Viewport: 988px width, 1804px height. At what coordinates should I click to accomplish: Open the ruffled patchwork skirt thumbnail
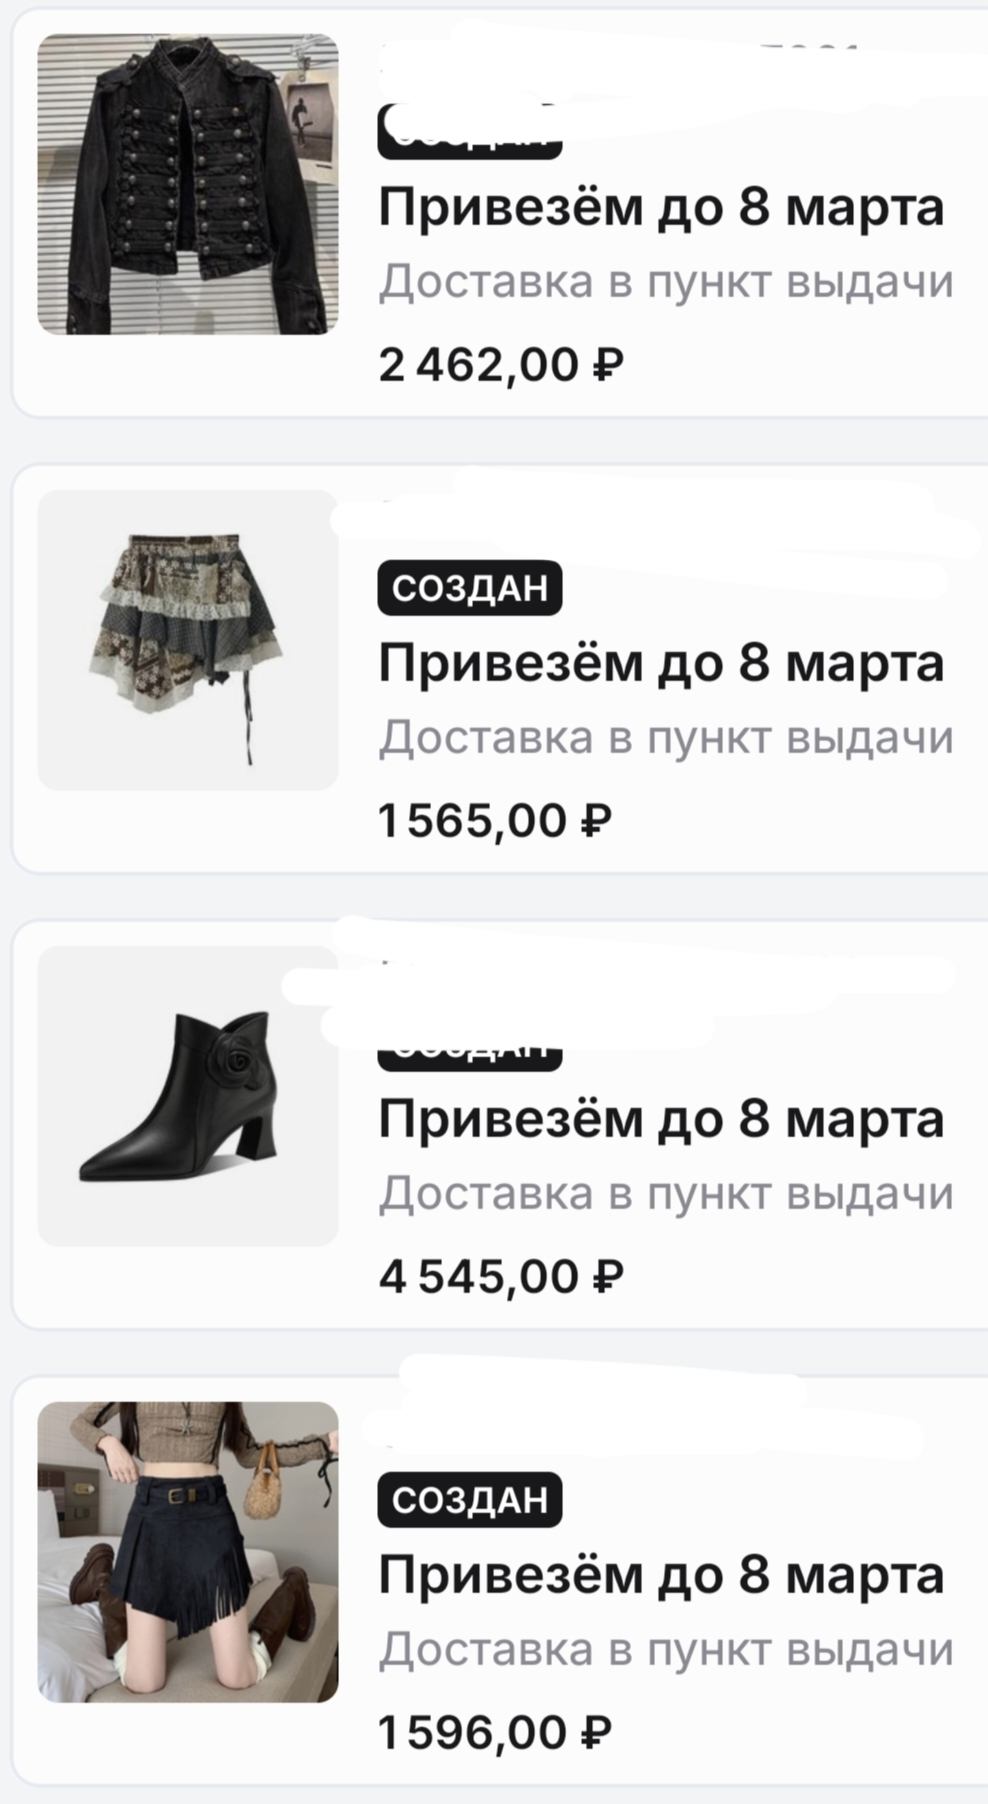(x=188, y=640)
